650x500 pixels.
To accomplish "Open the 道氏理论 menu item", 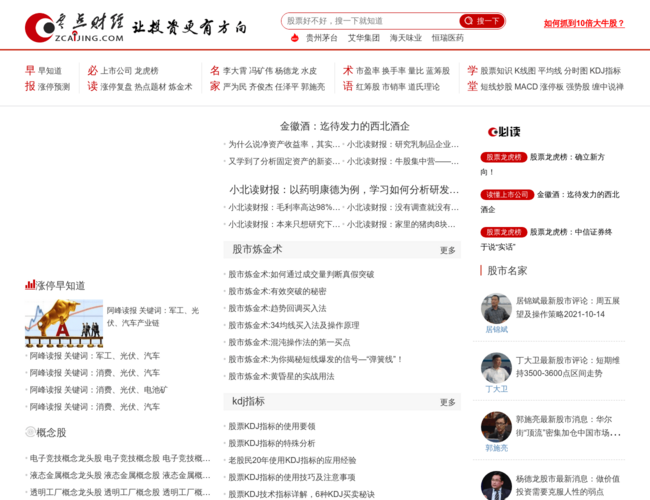I will [x=424, y=87].
